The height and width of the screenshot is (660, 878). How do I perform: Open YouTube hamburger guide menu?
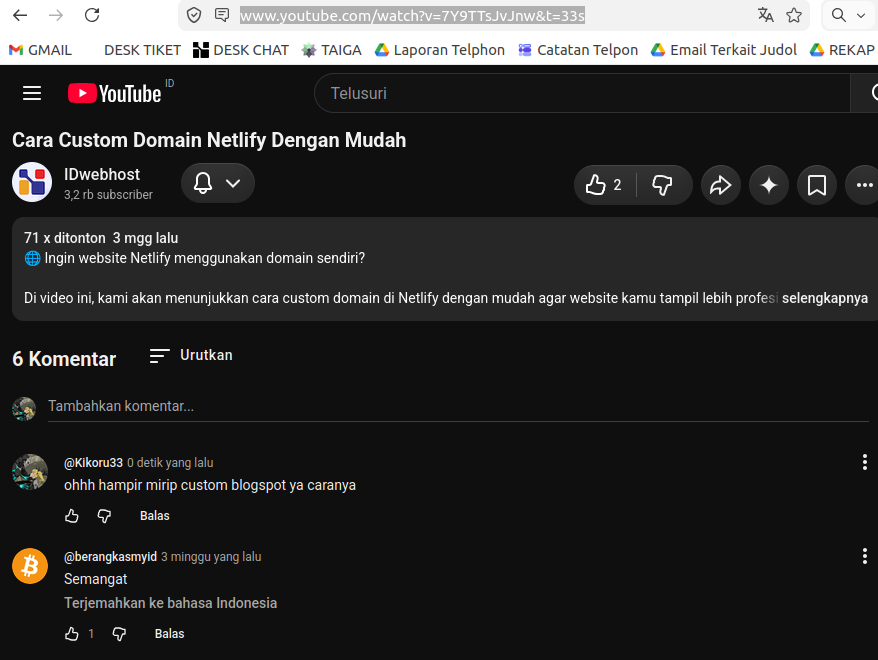pos(32,93)
